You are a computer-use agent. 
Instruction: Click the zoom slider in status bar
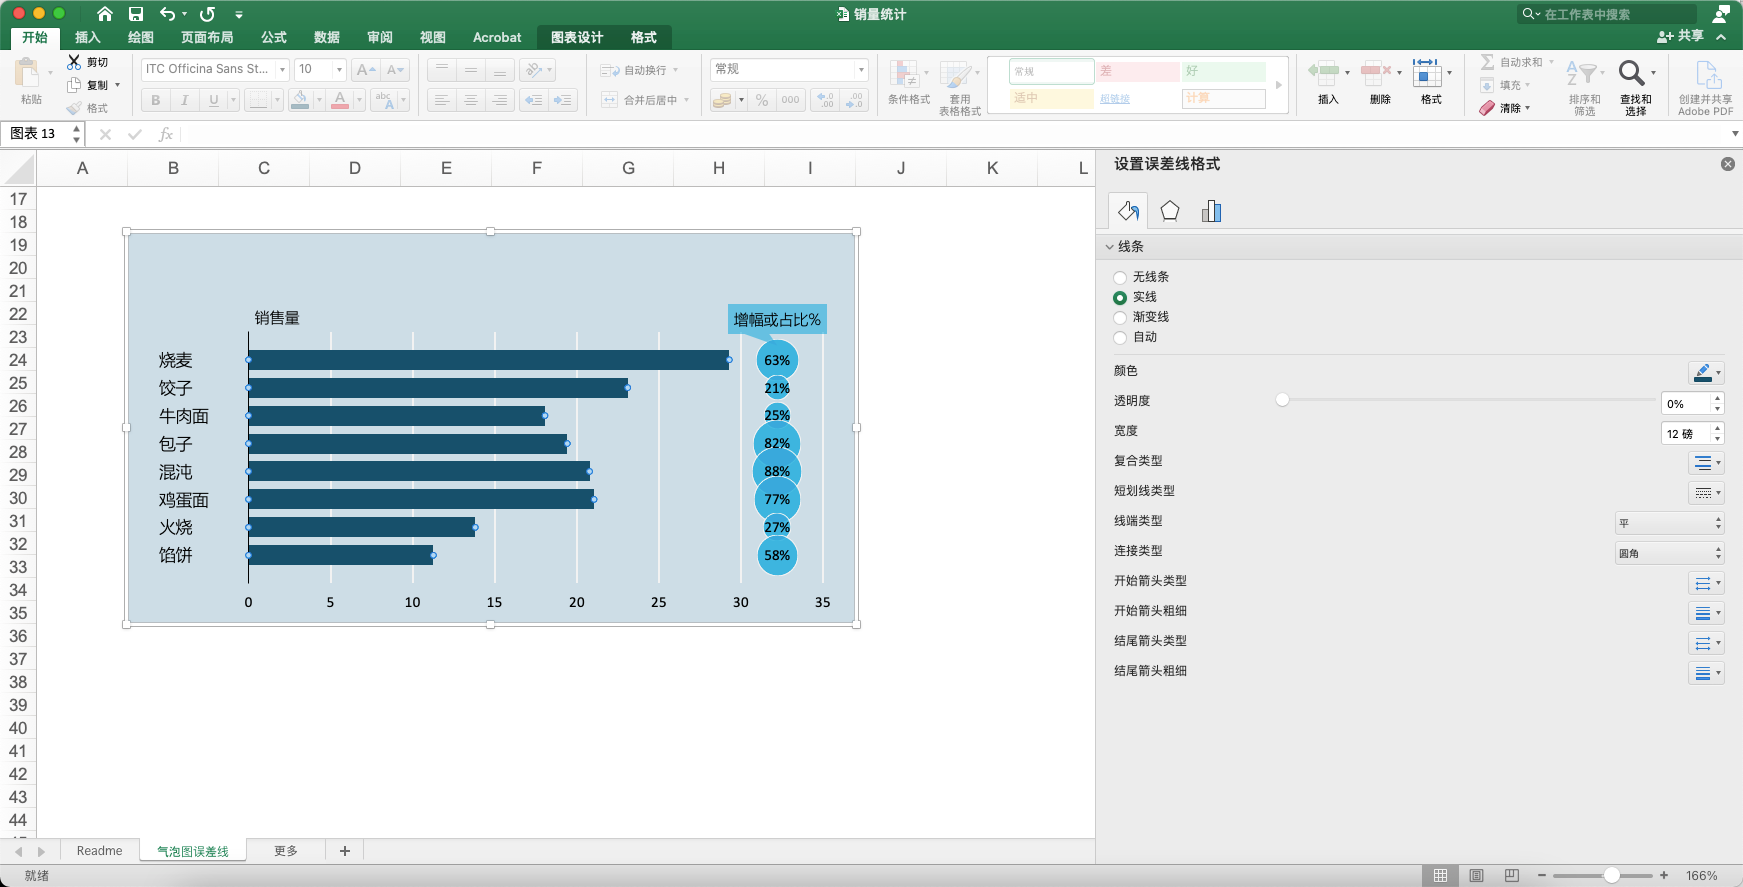tap(1611, 875)
